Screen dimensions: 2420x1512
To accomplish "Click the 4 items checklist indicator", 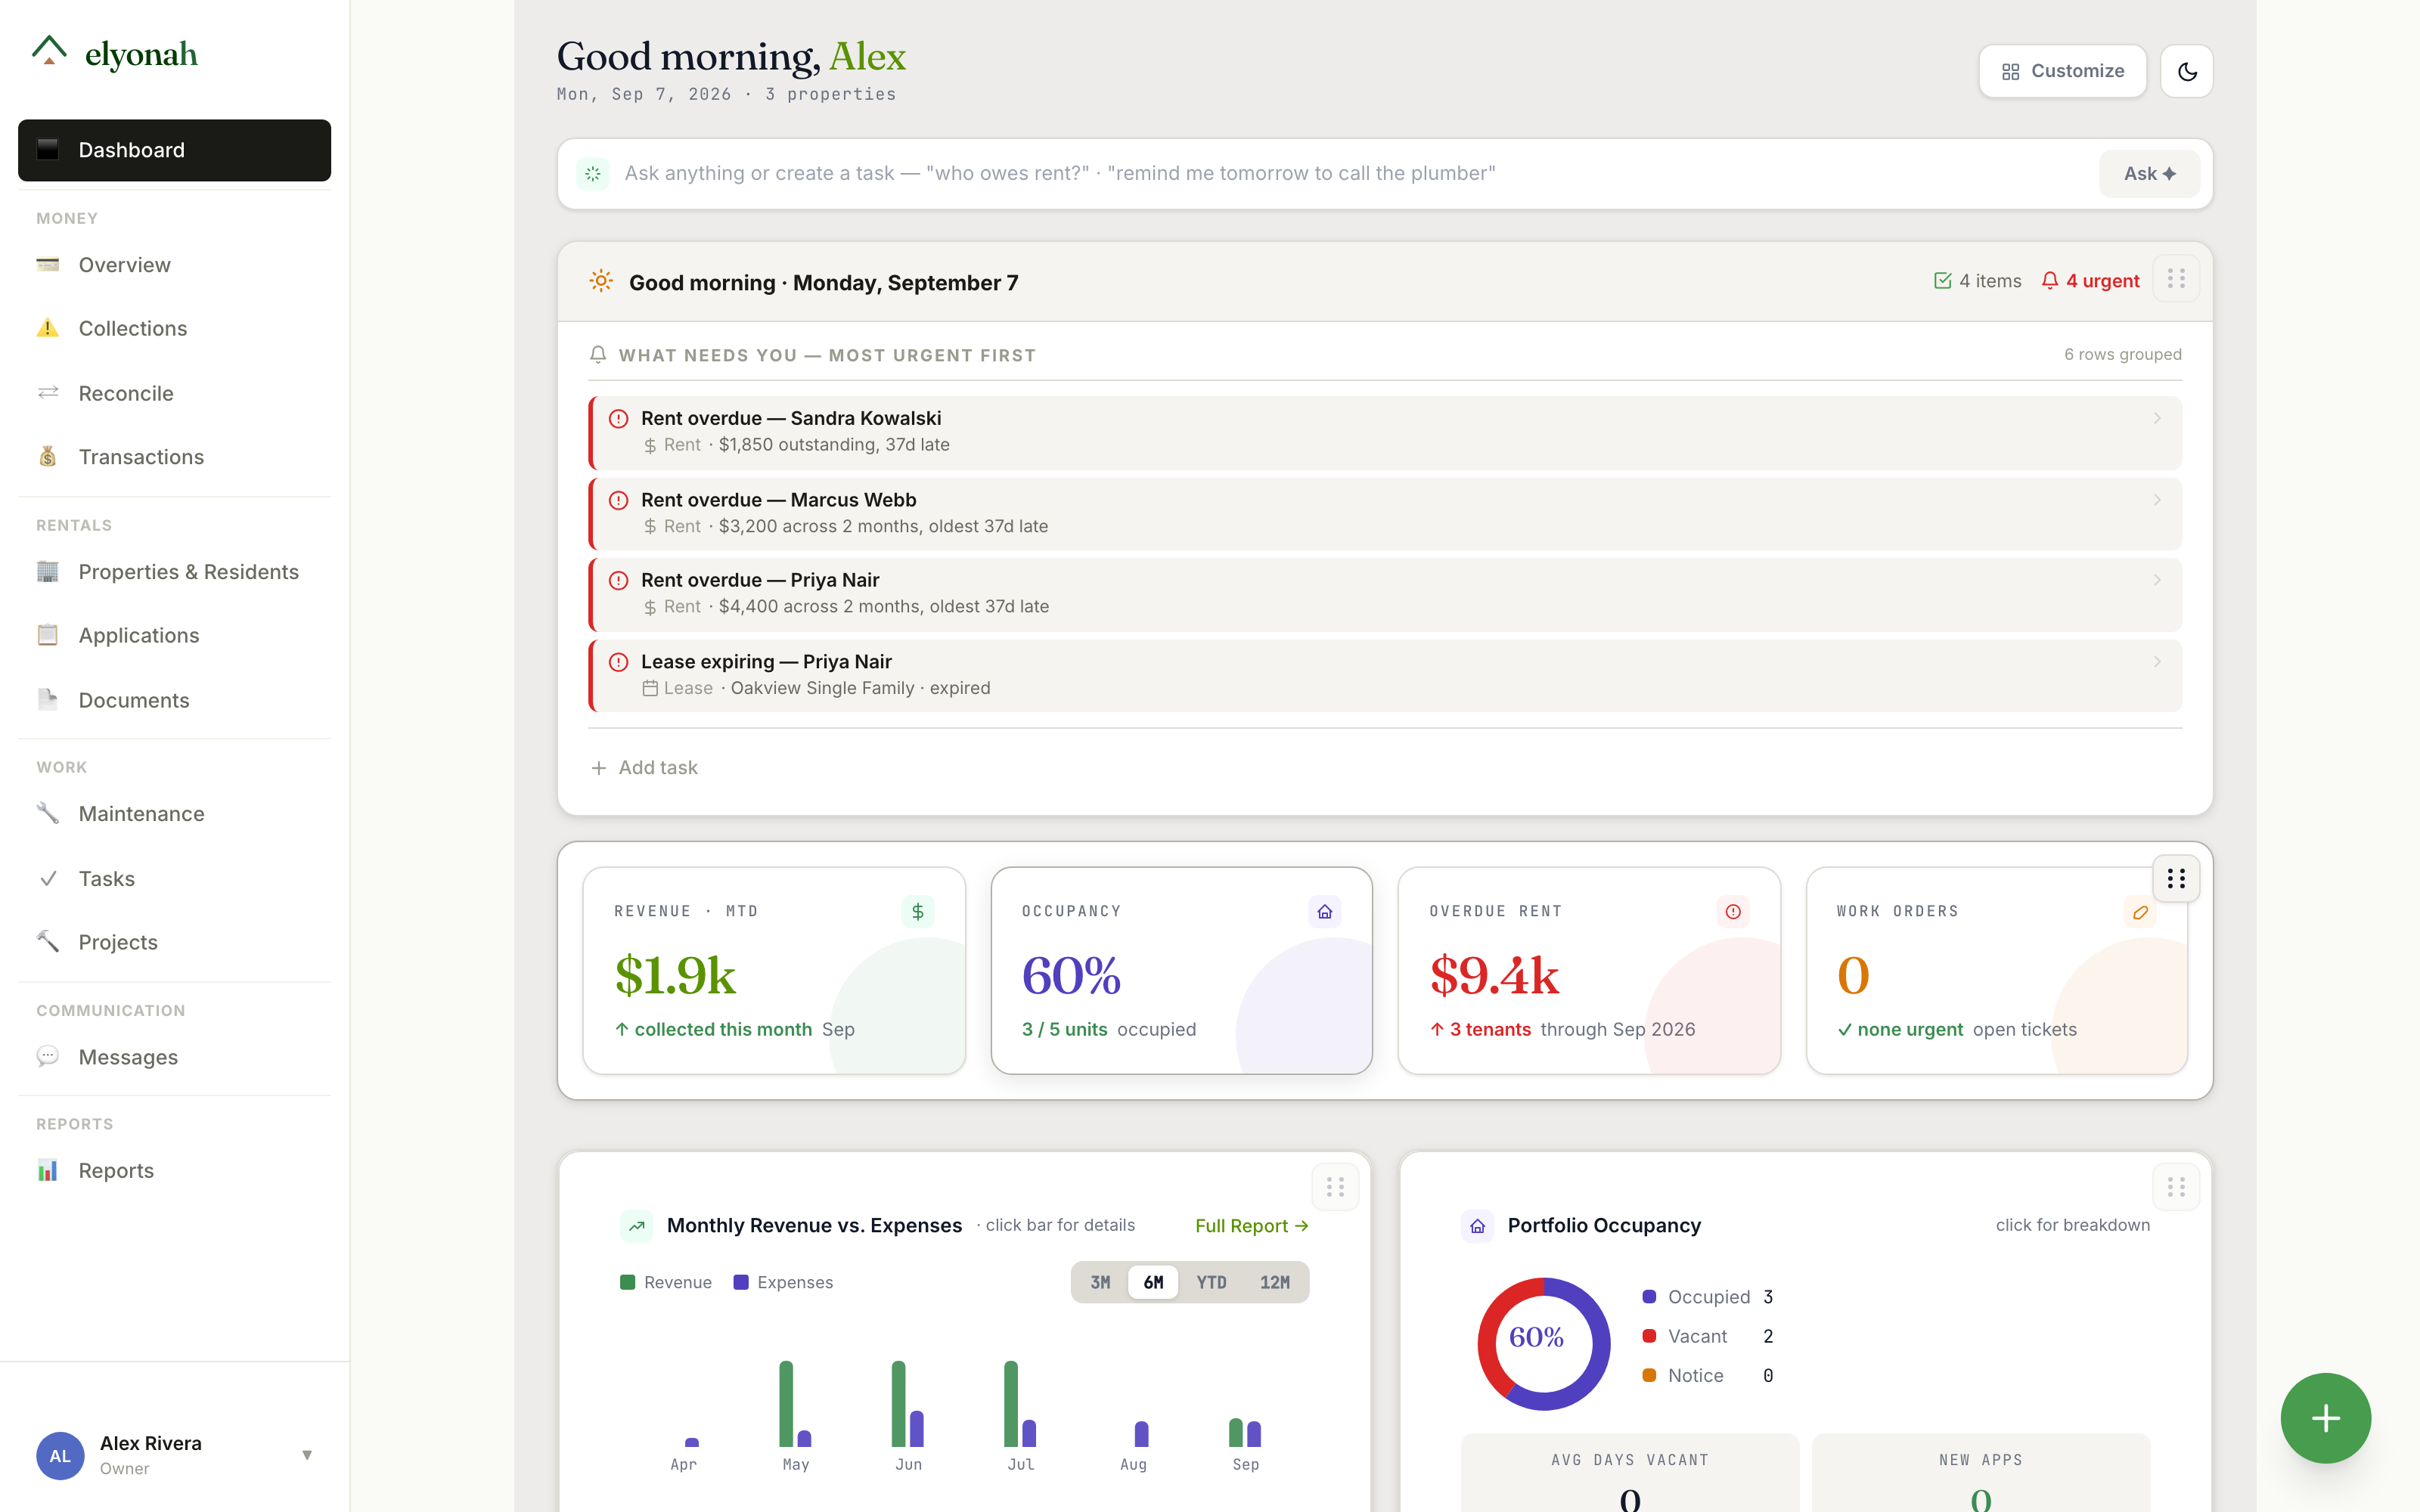I will click(x=1977, y=281).
